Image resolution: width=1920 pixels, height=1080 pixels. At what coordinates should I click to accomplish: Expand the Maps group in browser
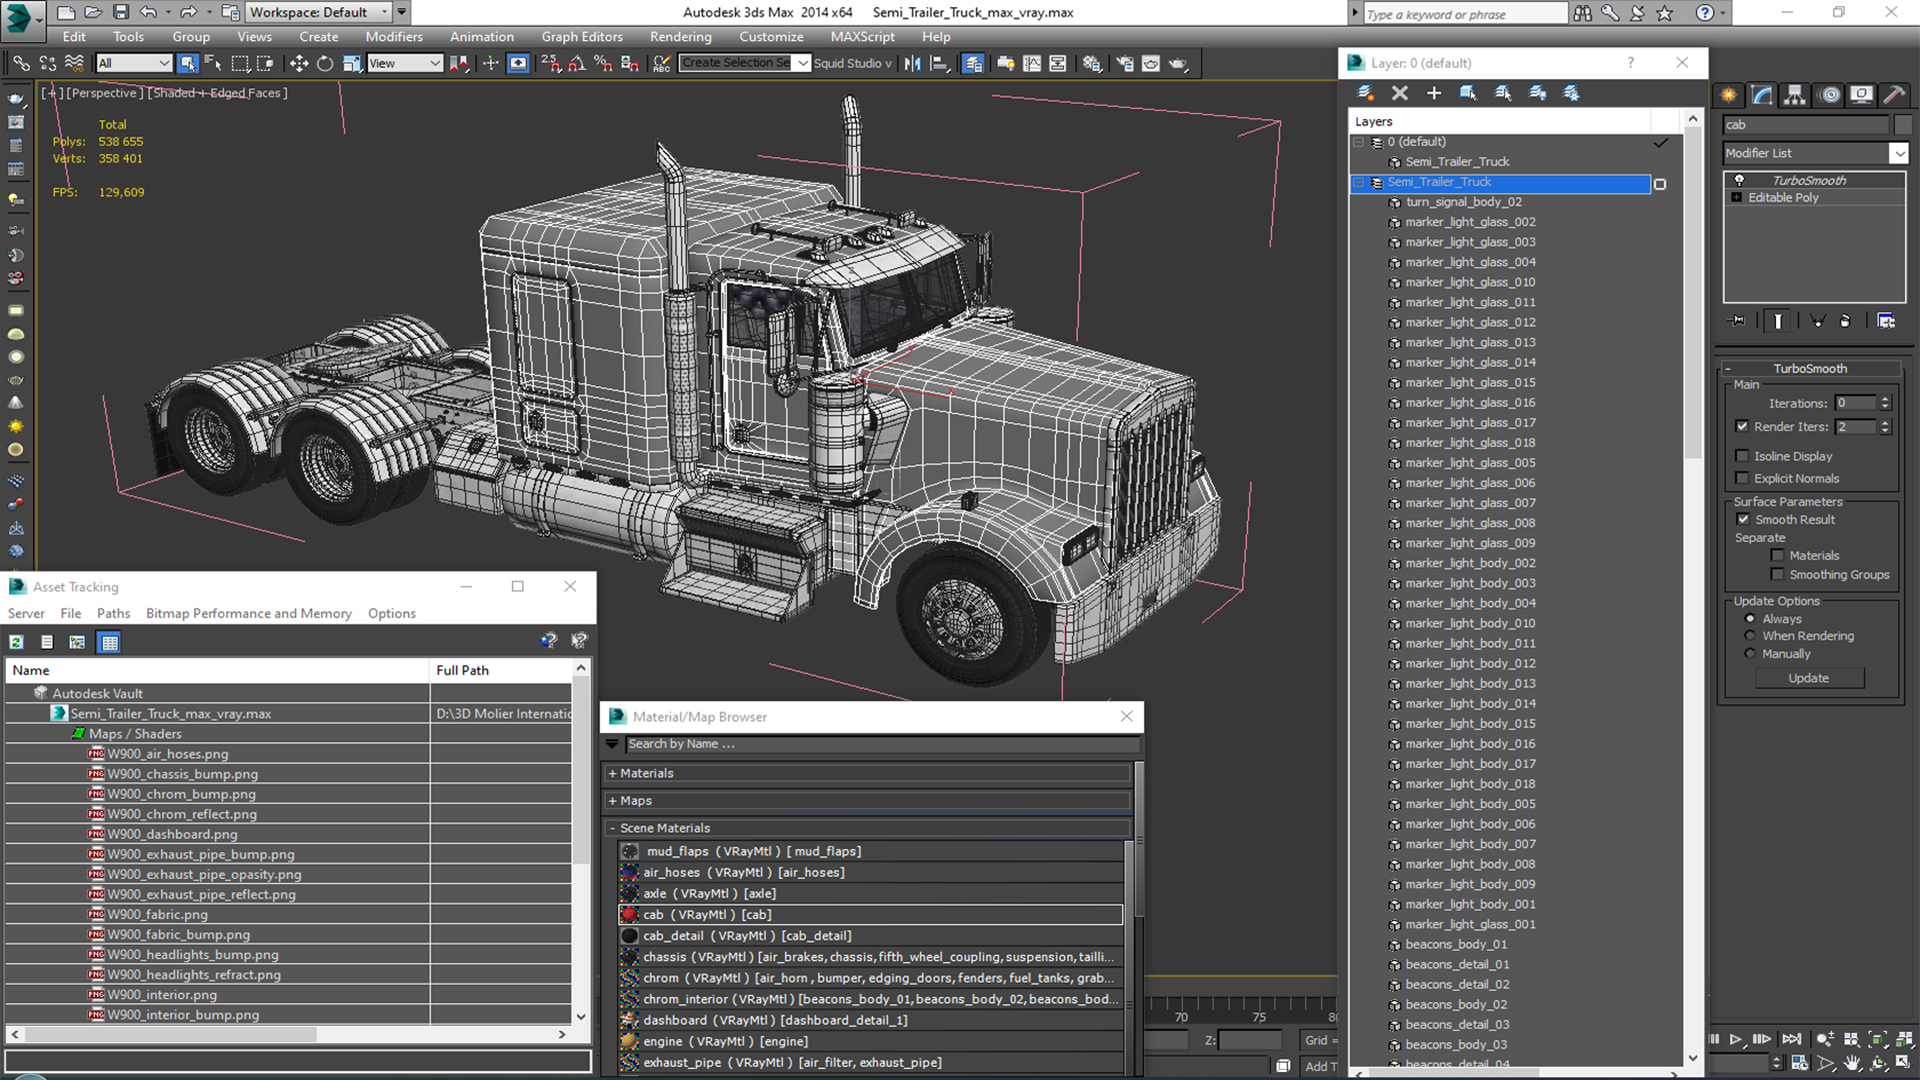(x=612, y=801)
